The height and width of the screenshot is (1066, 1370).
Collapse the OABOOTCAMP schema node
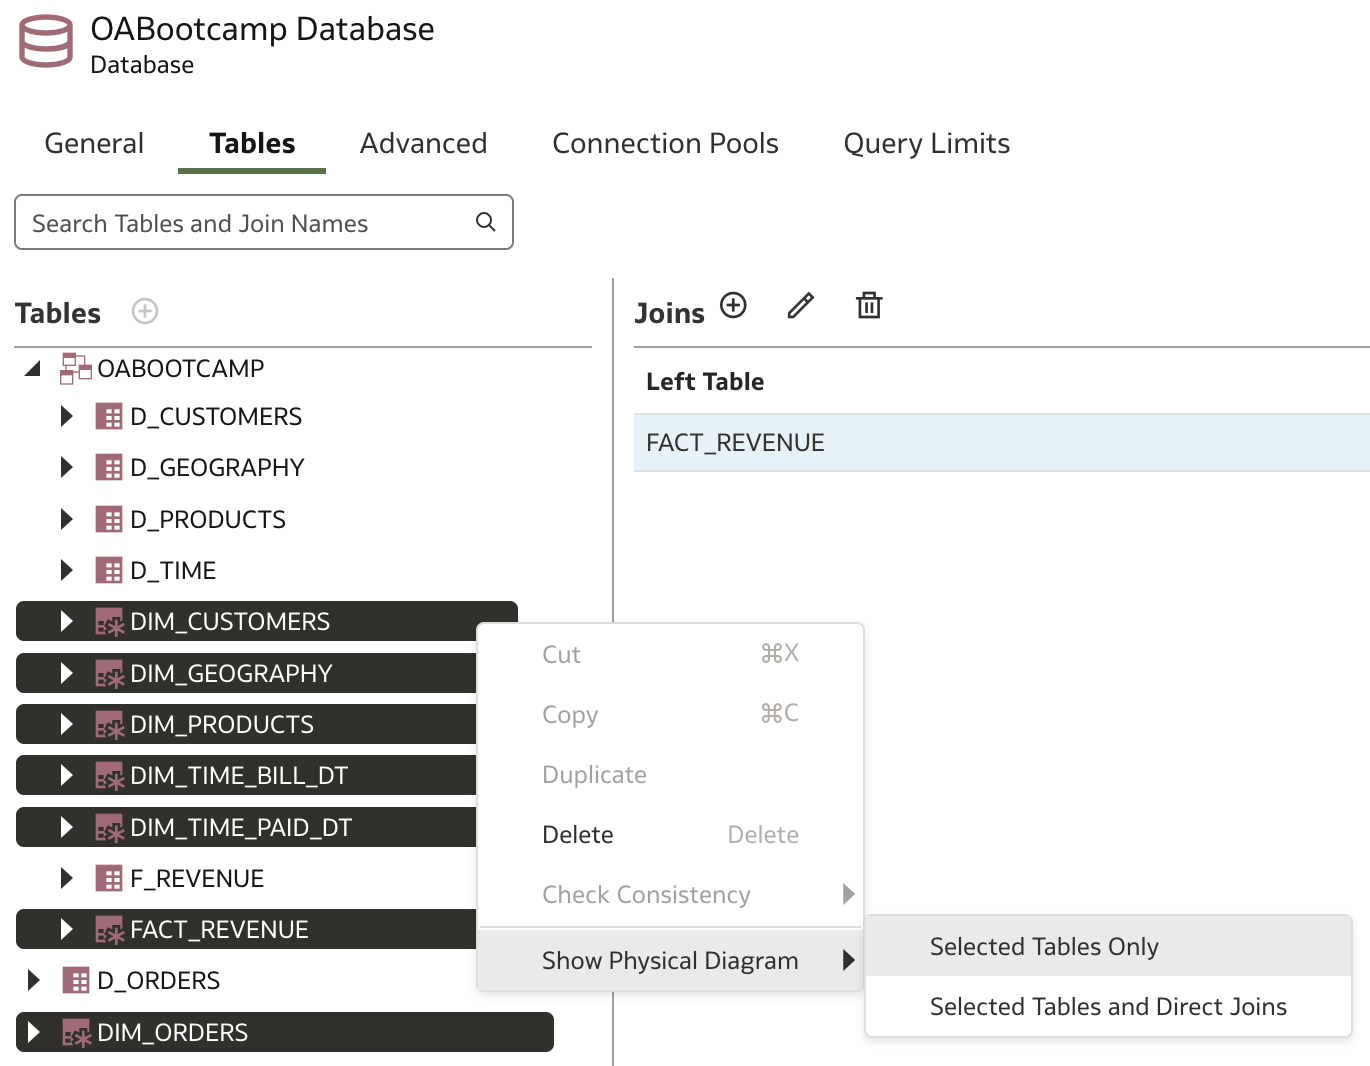click(33, 368)
